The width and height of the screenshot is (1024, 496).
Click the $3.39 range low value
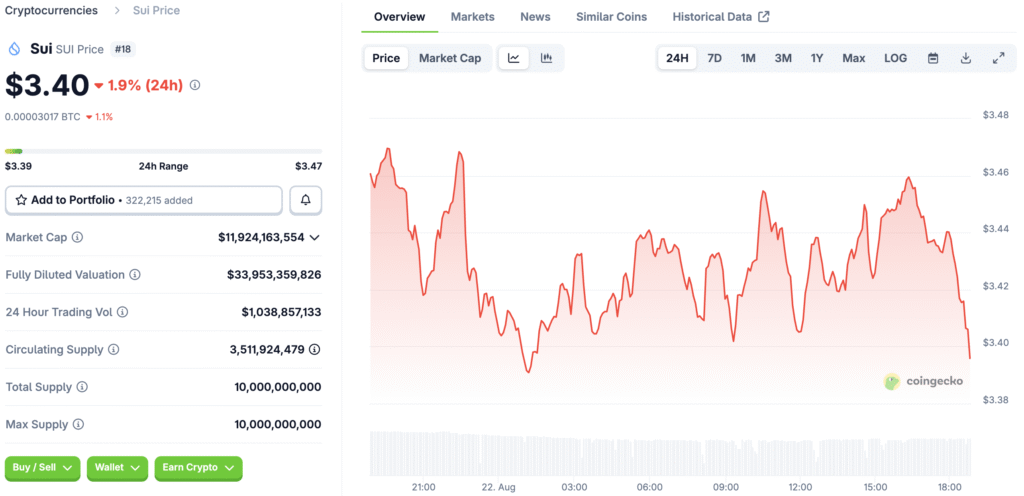coord(18,166)
